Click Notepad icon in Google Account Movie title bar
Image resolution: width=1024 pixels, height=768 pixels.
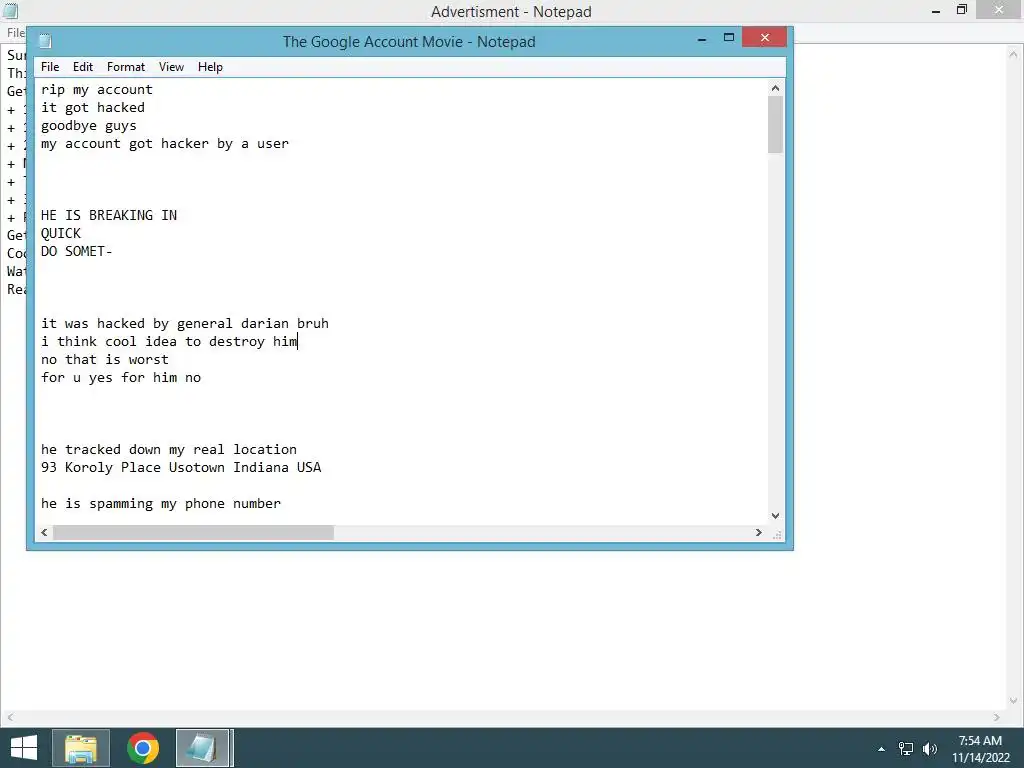(45, 41)
